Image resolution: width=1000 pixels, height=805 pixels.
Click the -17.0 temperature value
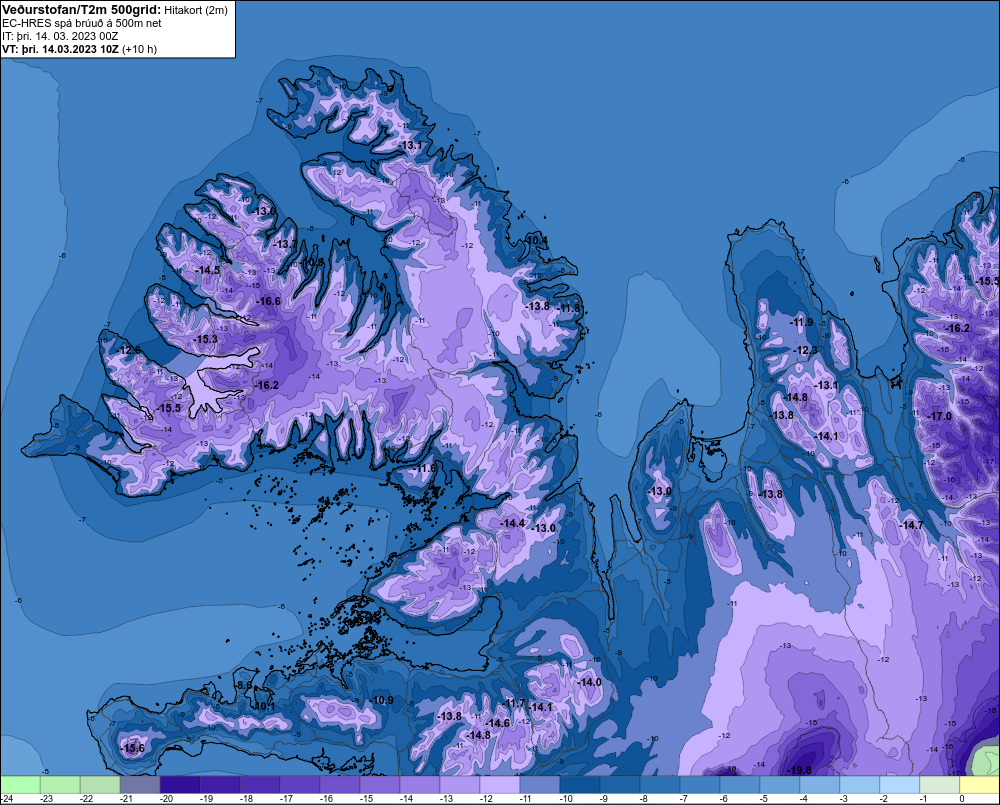point(939,416)
